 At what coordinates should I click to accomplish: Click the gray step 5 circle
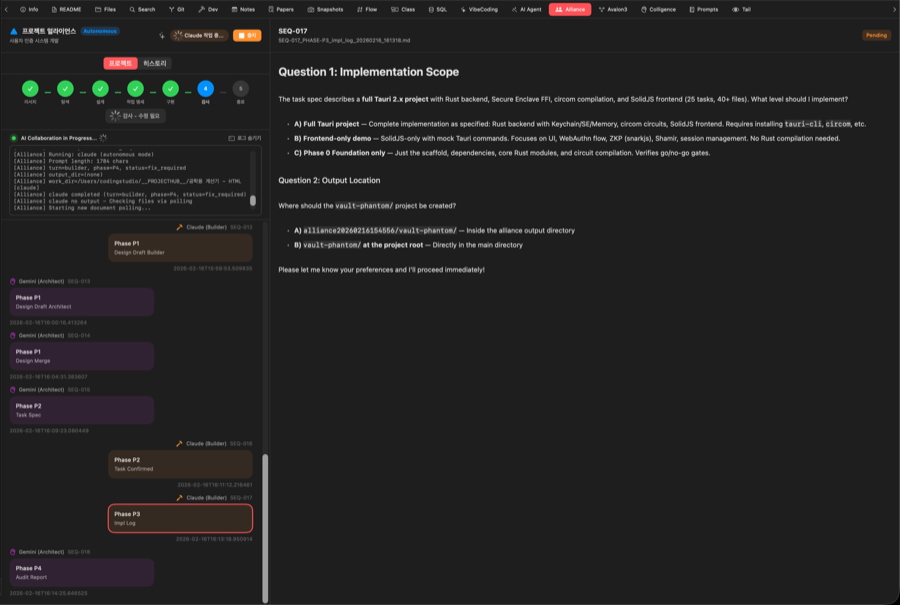point(240,89)
